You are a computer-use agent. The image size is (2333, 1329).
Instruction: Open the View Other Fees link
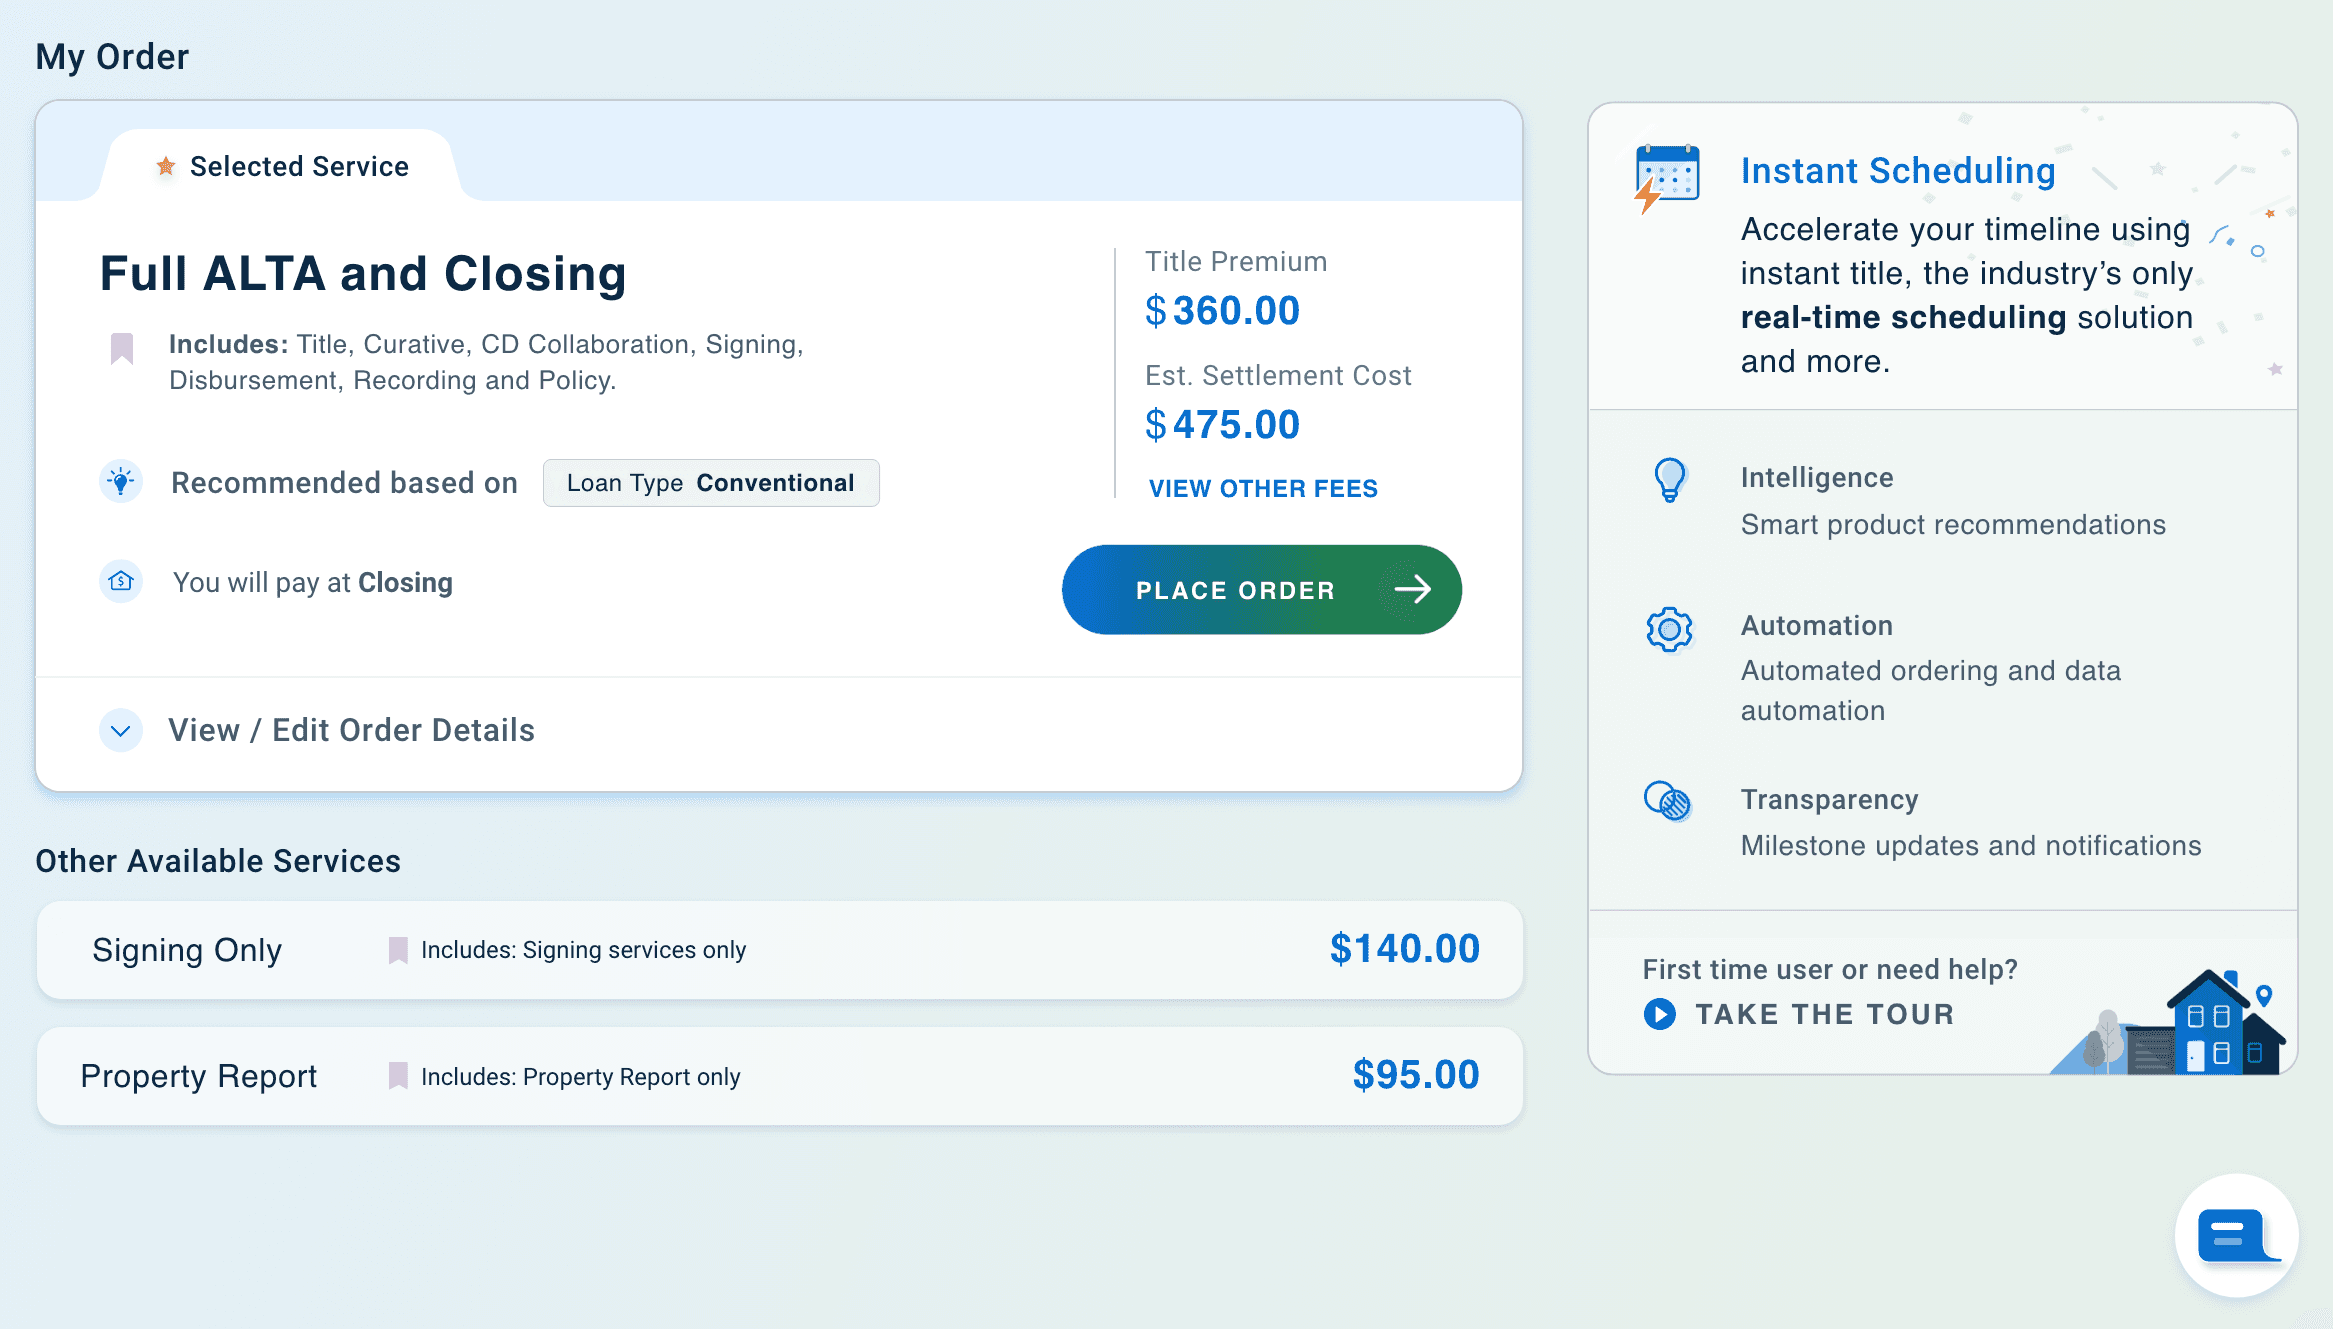pos(1263,488)
